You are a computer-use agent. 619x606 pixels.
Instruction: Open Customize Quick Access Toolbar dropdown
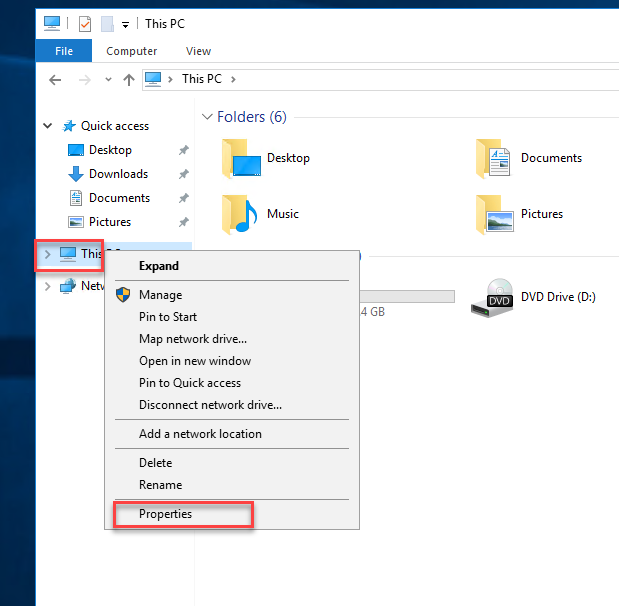pyautogui.click(x=125, y=24)
